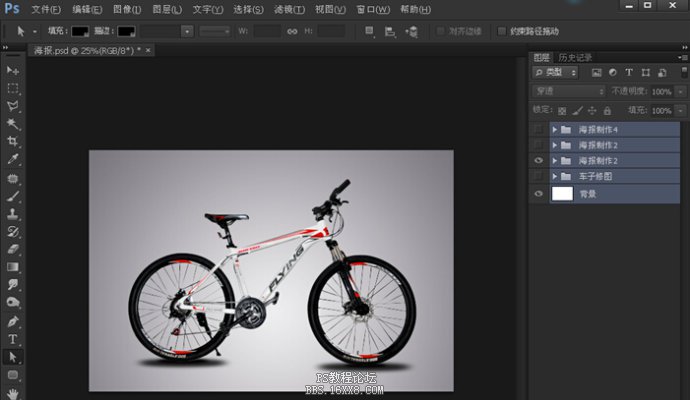This screenshot has width=690, height=400.
Task: Open the 填充 fill slider arrow
Action: pos(681,110)
